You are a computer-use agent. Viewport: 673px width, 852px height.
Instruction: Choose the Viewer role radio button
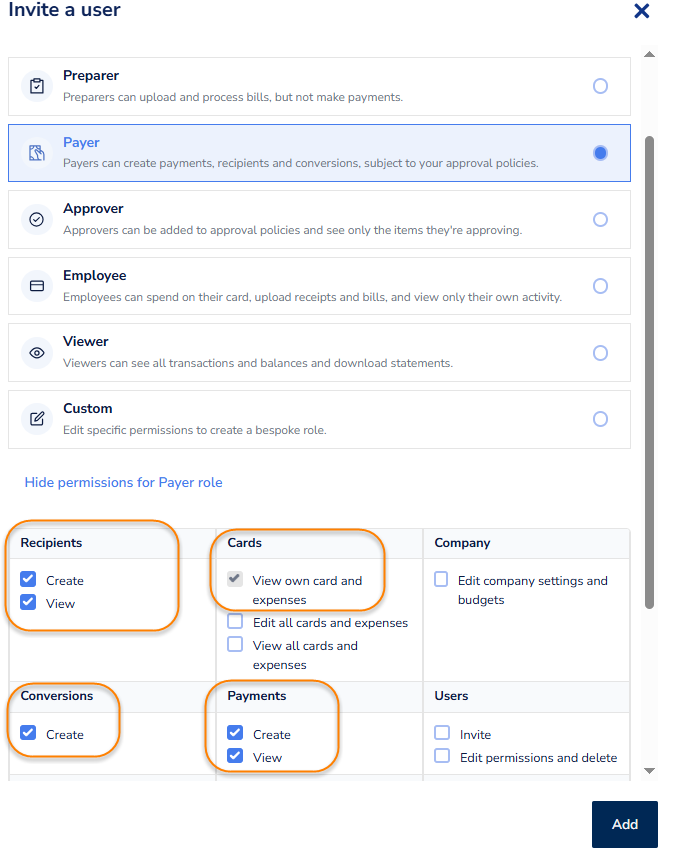pos(600,353)
